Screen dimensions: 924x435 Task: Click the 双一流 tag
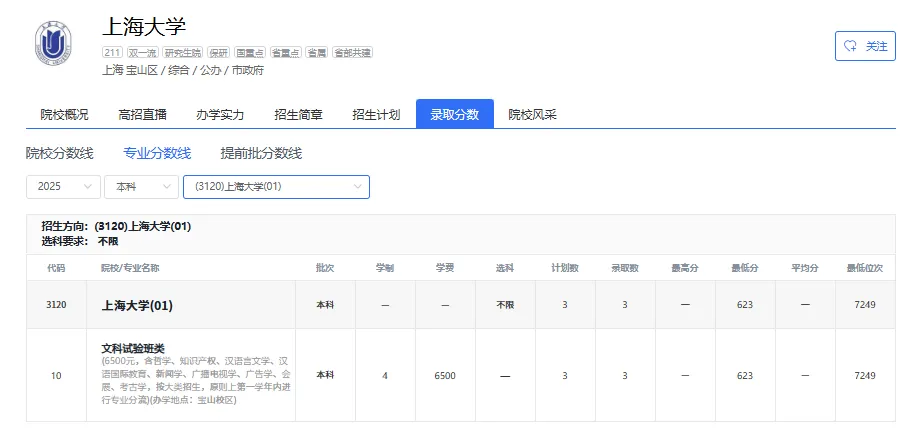pyautogui.click(x=142, y=52)
